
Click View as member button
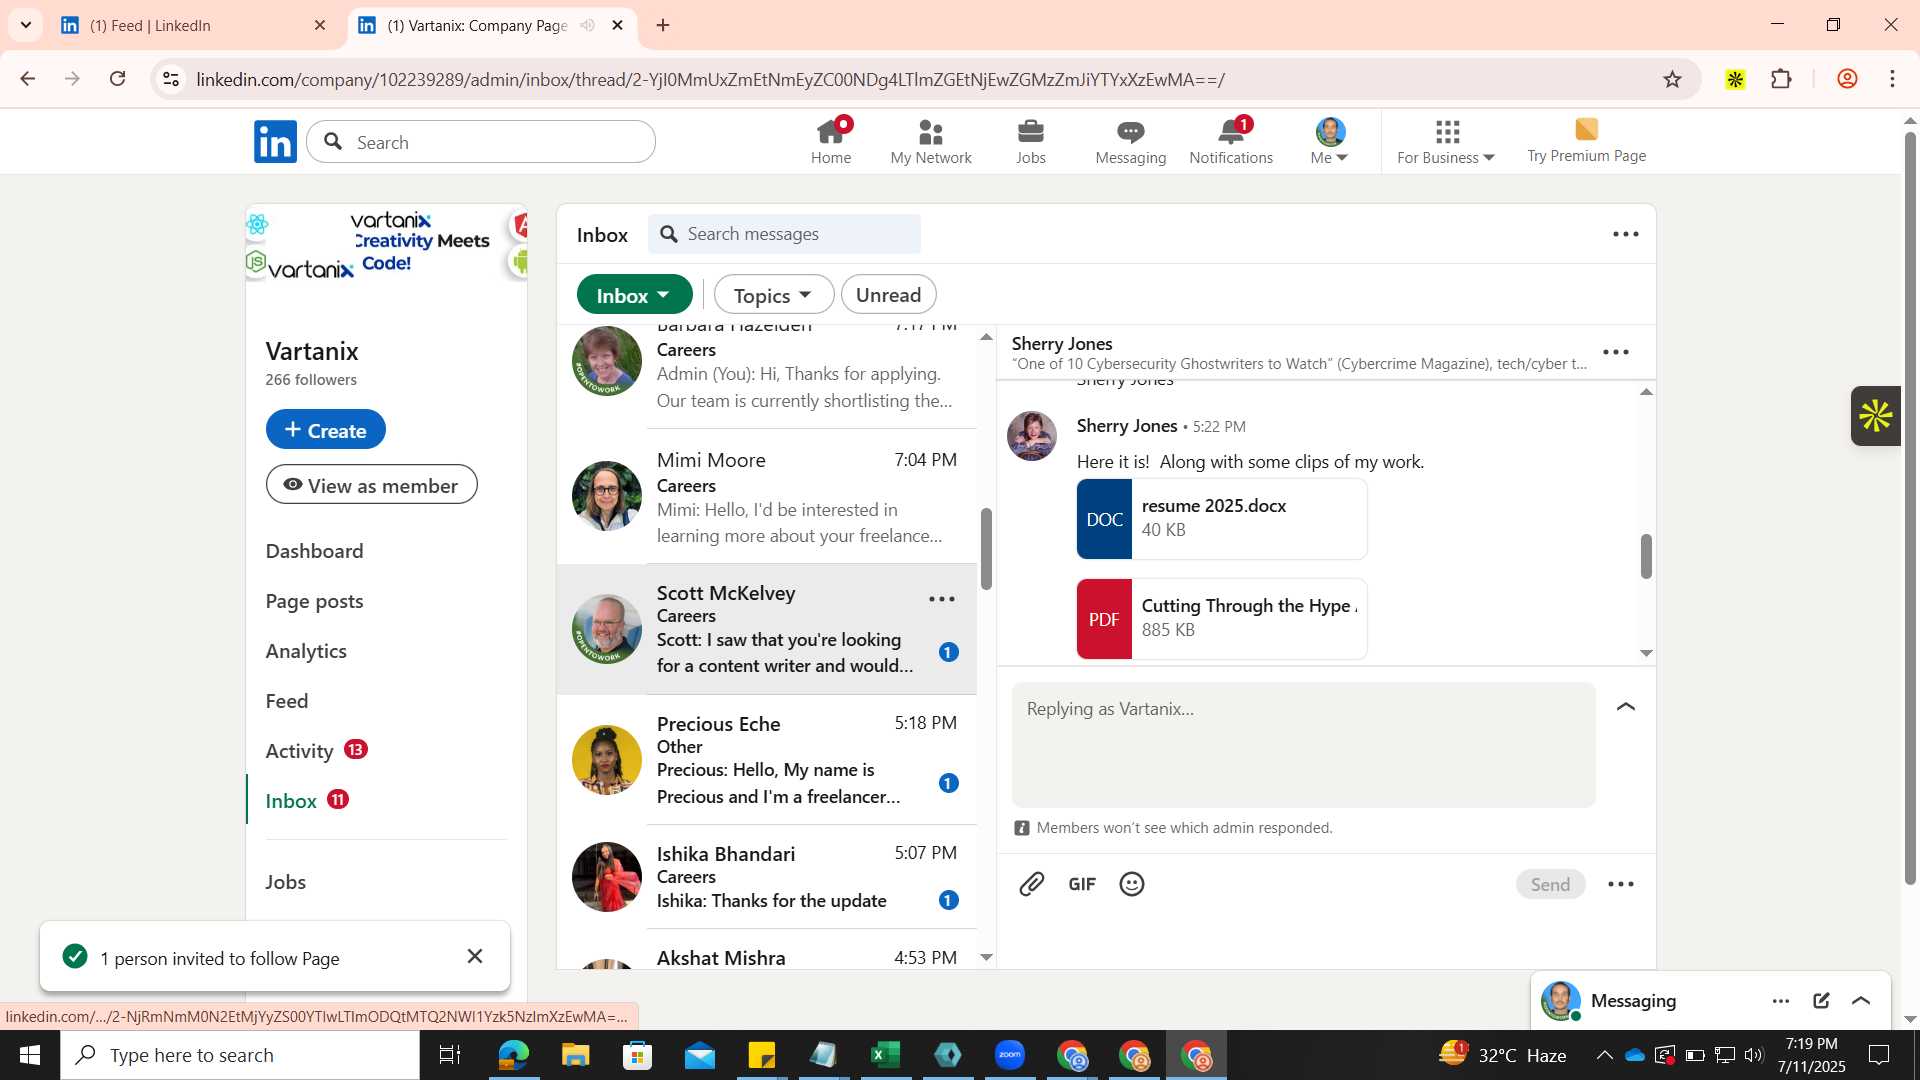coord(372,485)
